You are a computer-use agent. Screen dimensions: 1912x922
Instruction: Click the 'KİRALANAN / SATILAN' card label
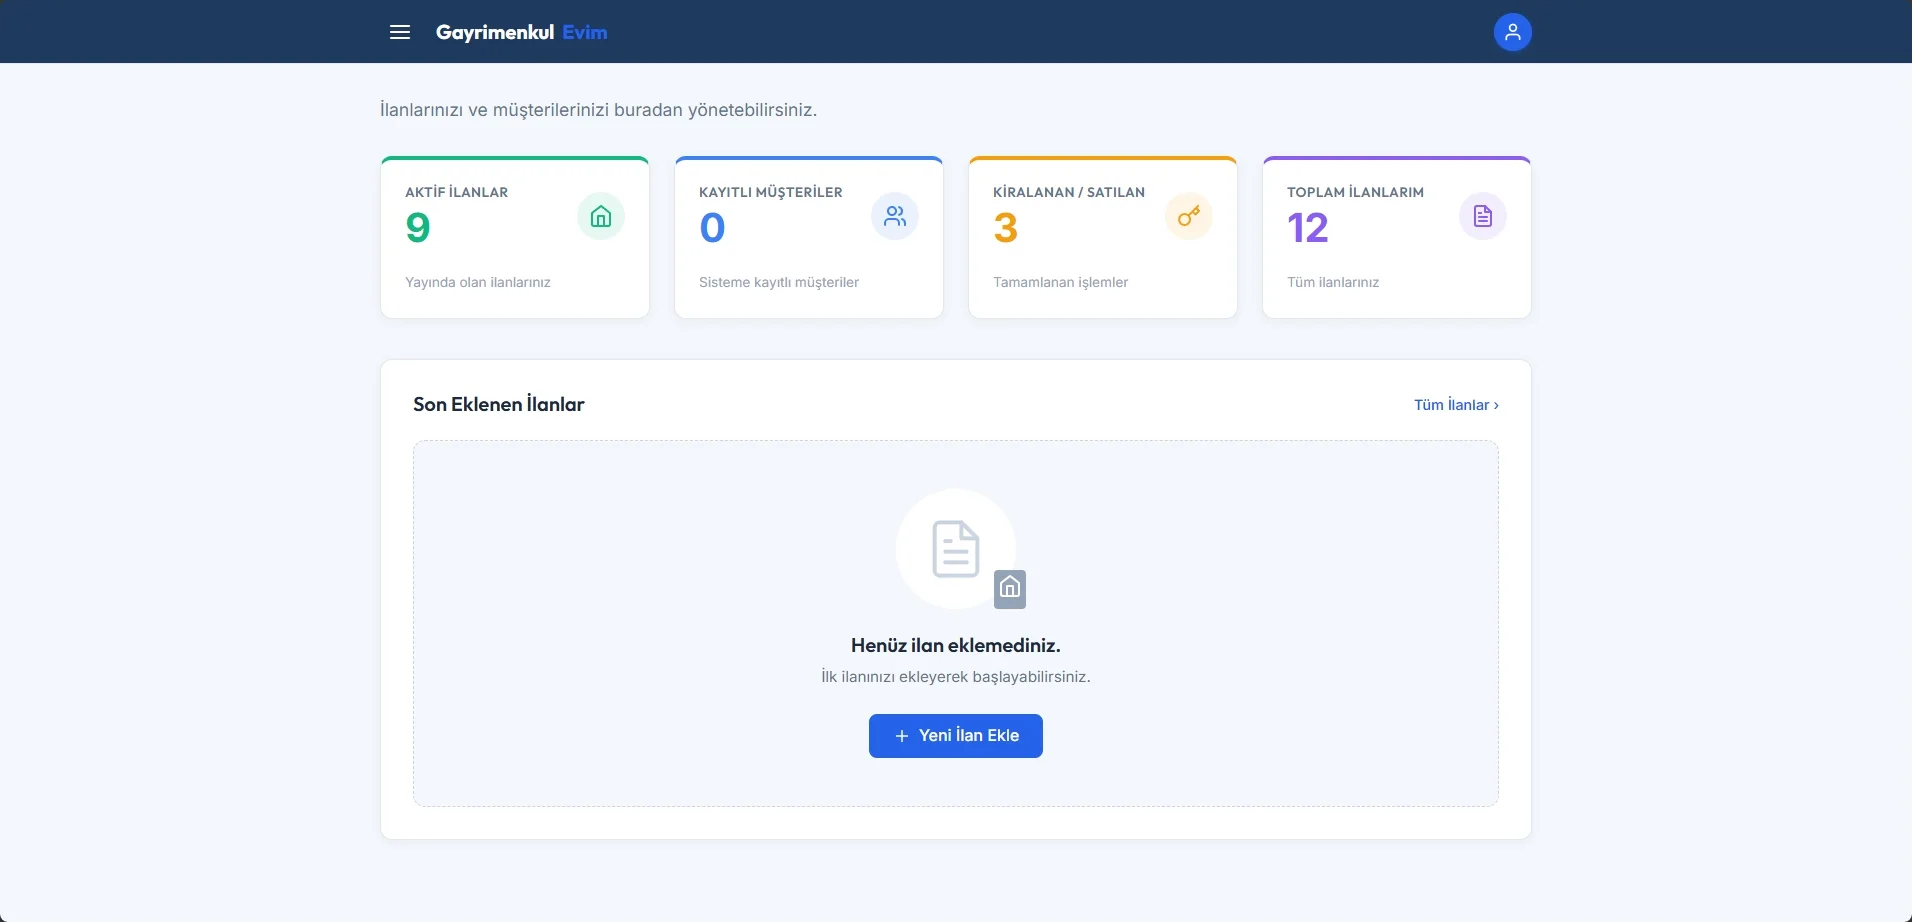pos(1069,192)
